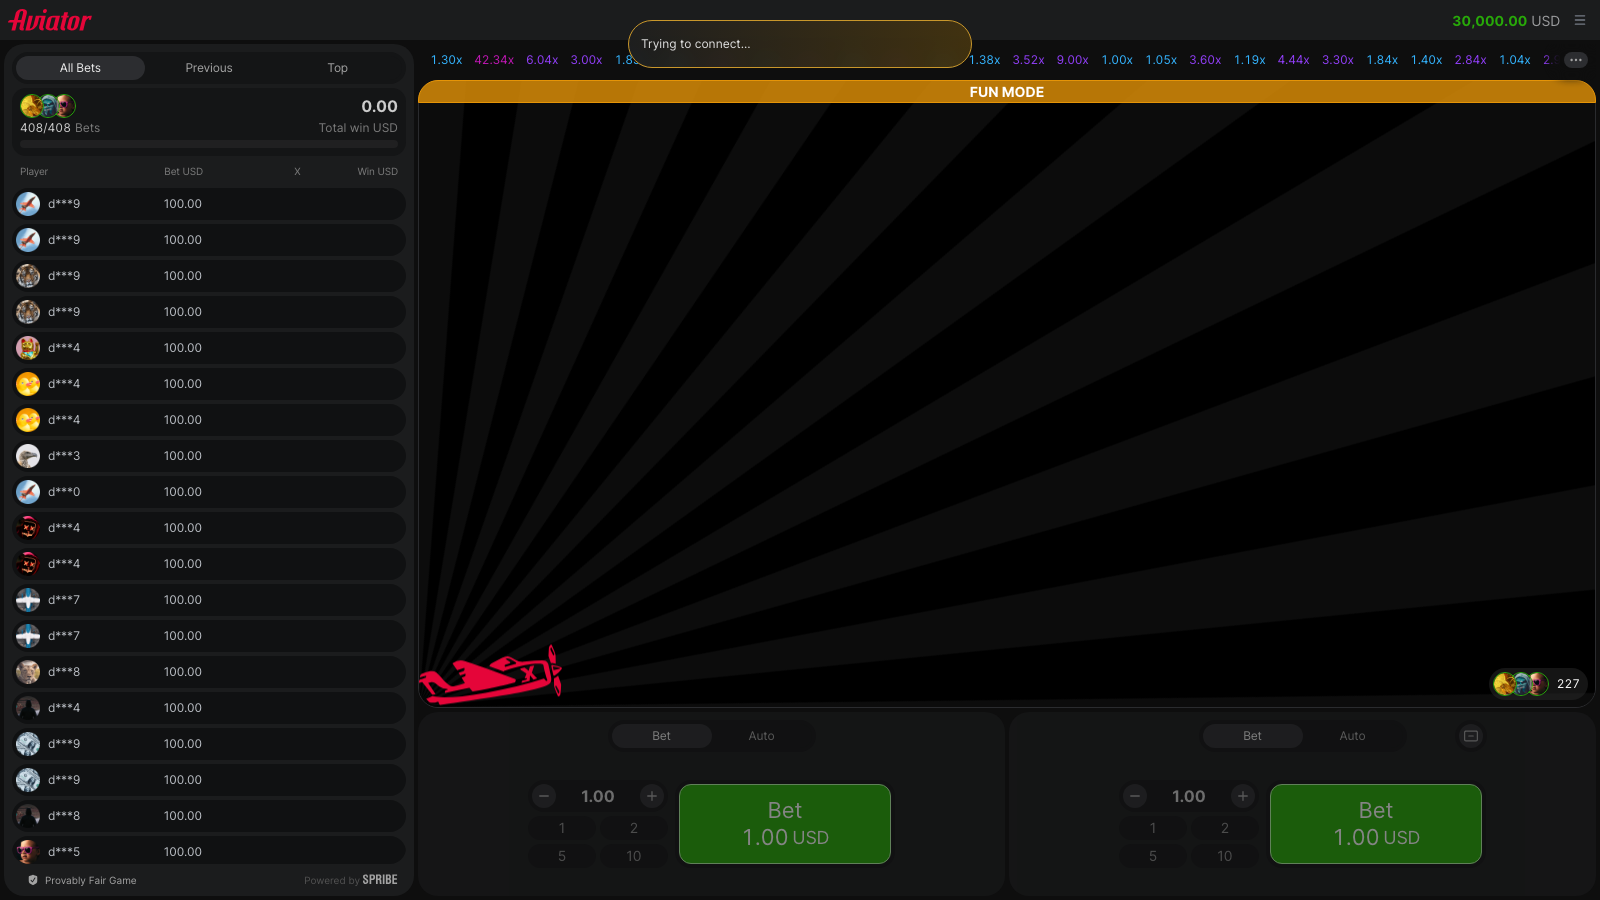Choose quick amount 10 in the right panel
The height and width of the screenshot is (900, 1600).
1225,856
